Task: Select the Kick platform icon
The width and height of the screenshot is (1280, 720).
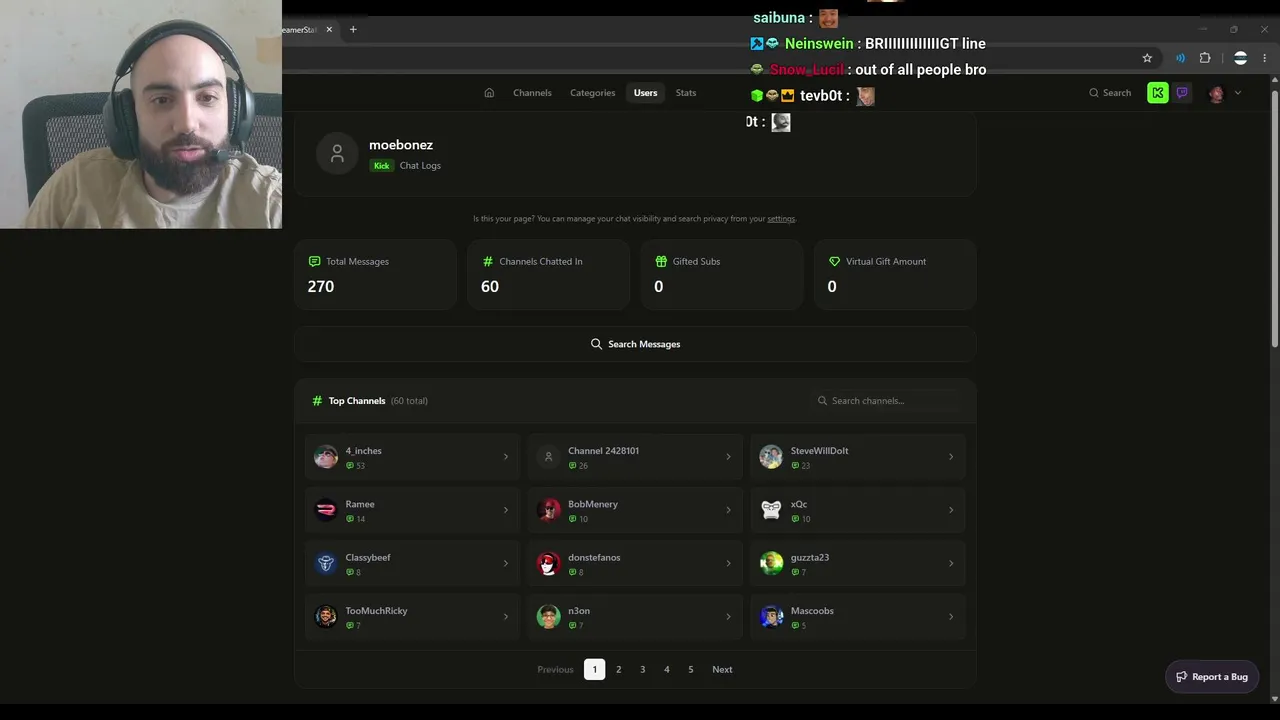Action: pos(1157,93)
